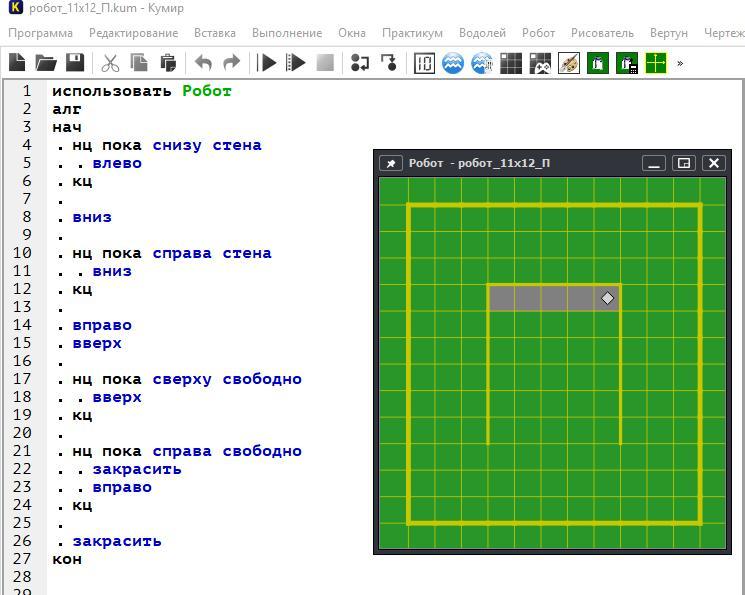The height and width of the screenshot is (595, 745).
Task: Click the robot diamond marker on the field
Action: coord(607,298)
